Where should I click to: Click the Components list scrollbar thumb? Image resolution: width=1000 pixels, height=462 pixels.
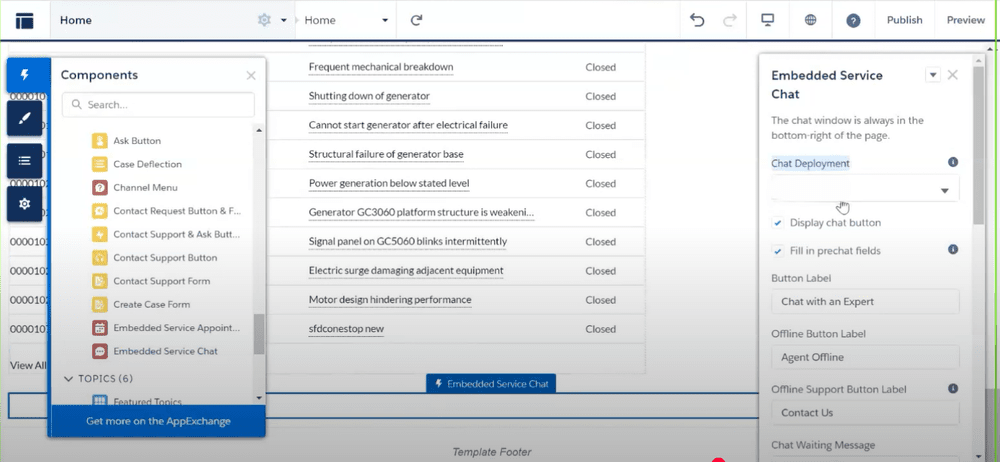click(258, 334)
